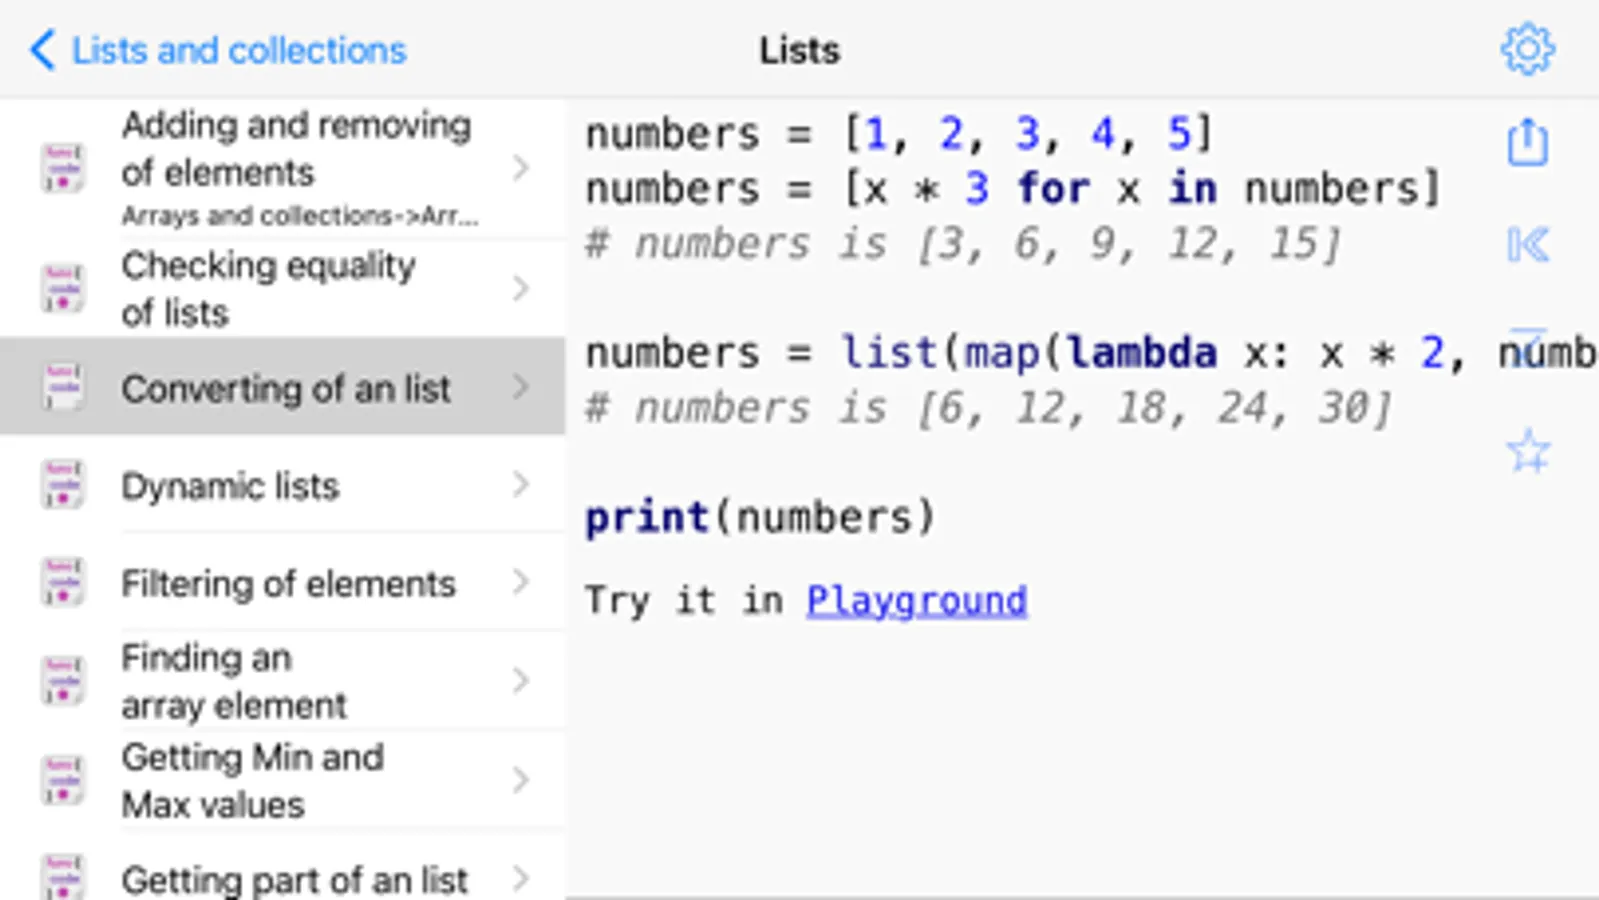
Task: Click the print(numbers) code line
Action: coord(760,517)
